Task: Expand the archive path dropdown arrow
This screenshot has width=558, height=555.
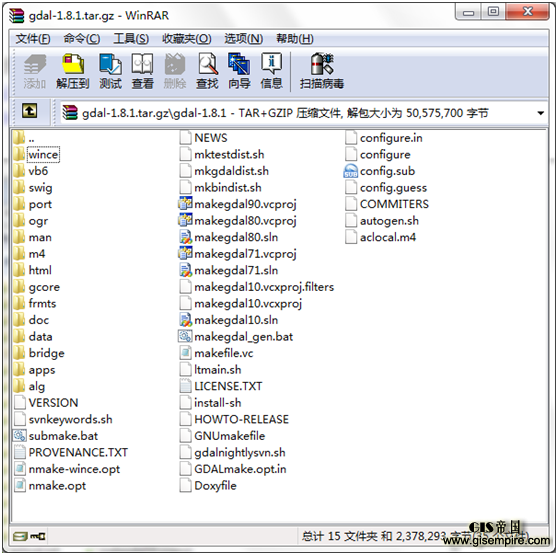Action: tap(541, 113)
